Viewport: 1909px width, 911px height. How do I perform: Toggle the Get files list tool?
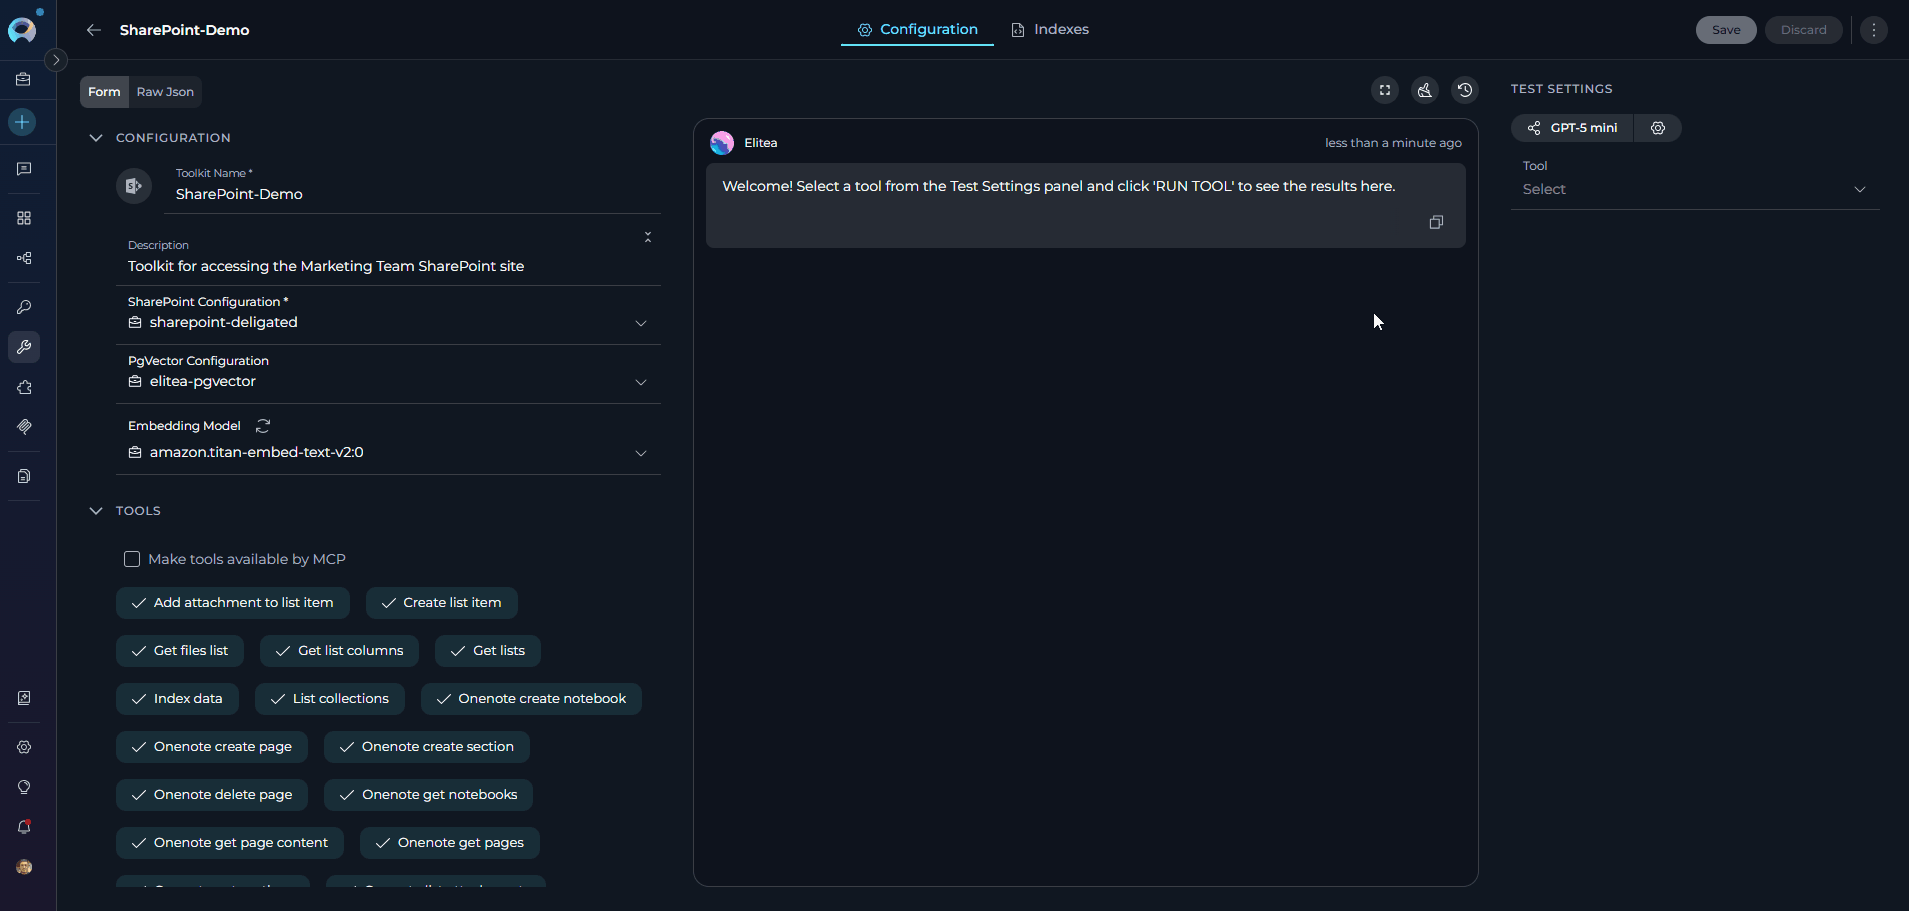[x=180, y=651]
